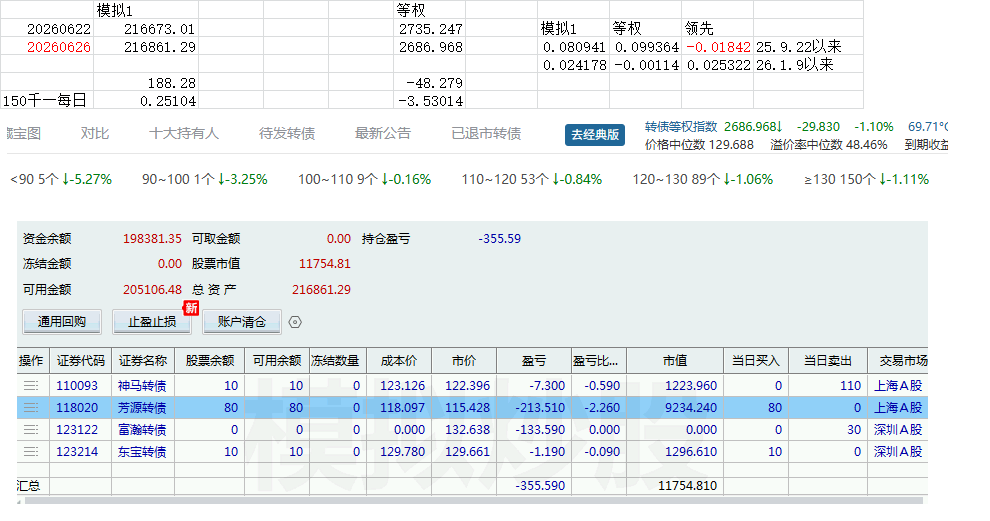Open the 十大持有人 tab
Viewport: 990px width, 521px height.
pos(184,133)
